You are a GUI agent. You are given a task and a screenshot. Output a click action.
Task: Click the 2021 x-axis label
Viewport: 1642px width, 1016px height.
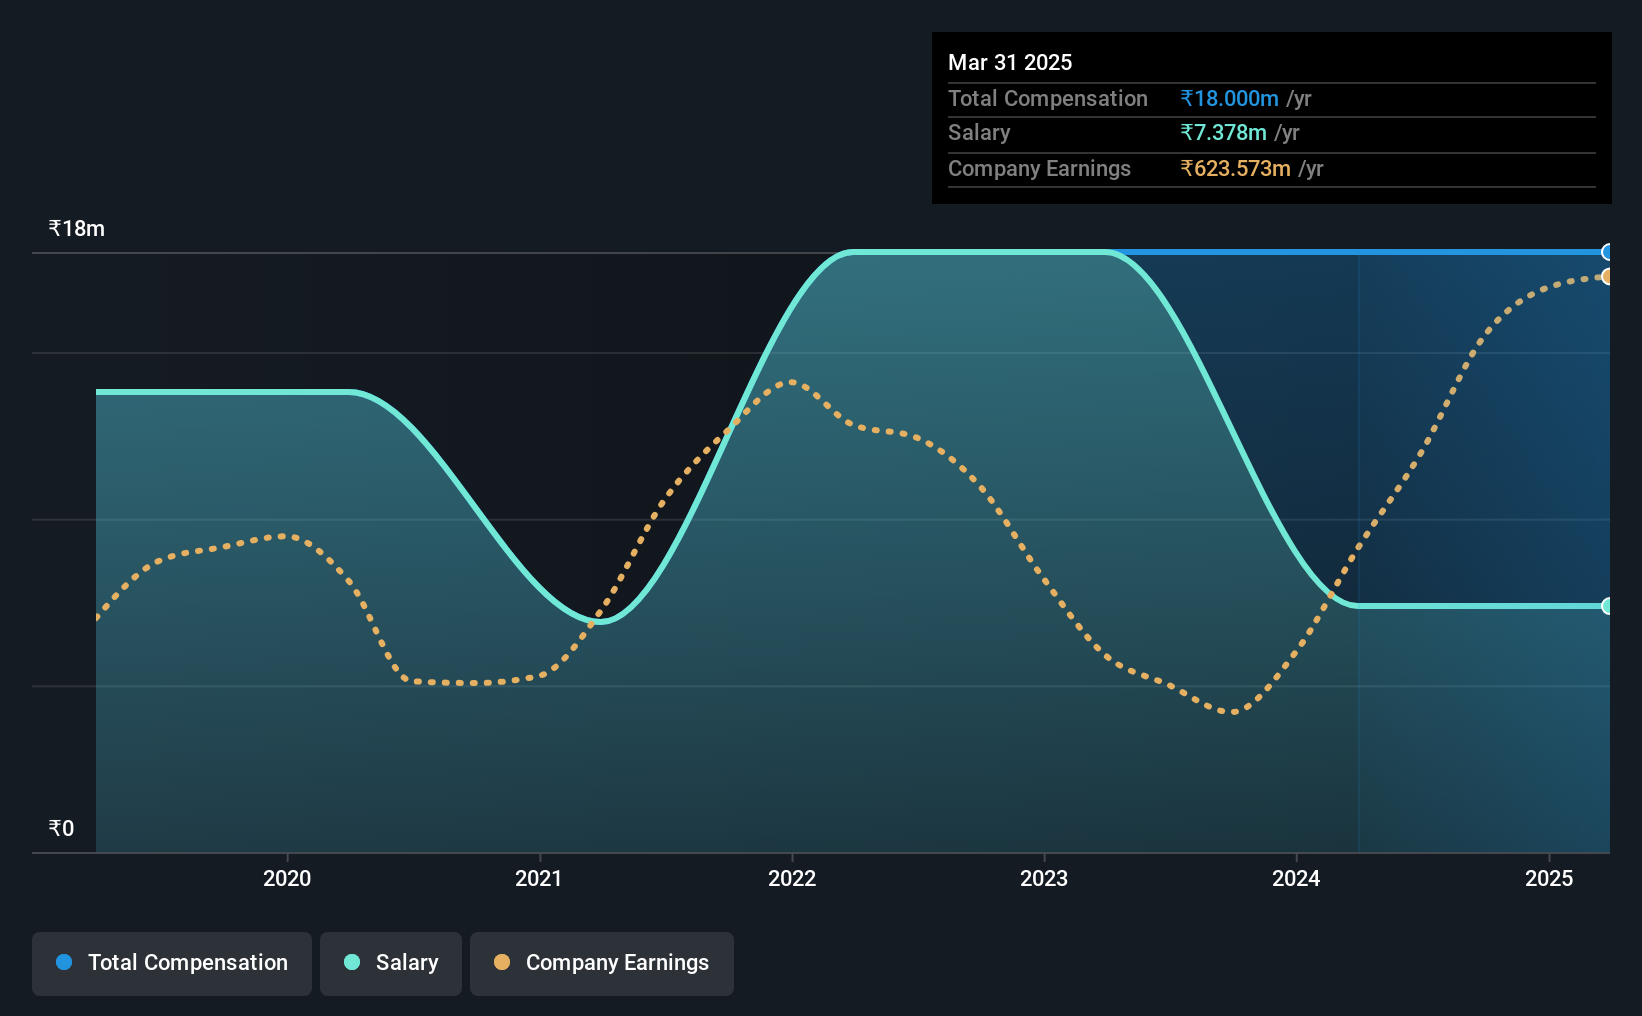[x=539, y=878]
